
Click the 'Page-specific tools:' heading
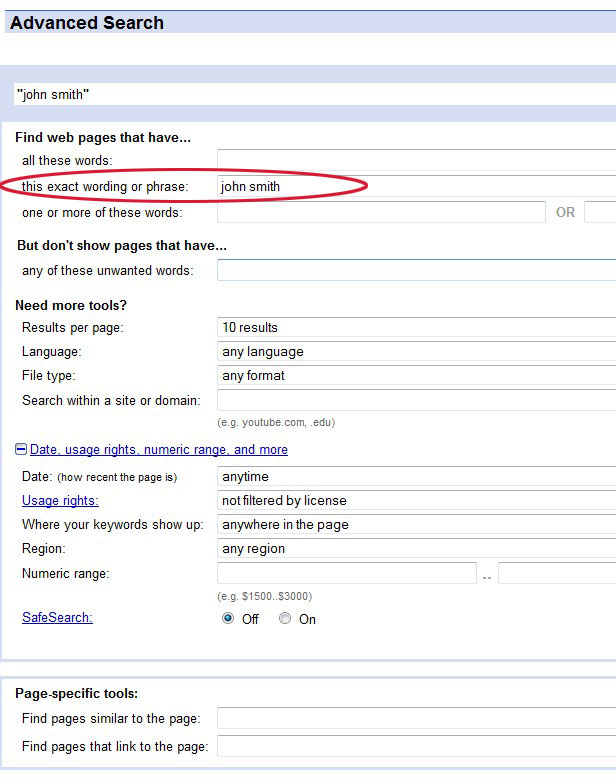pyautogui.click(x=77, y=693)
